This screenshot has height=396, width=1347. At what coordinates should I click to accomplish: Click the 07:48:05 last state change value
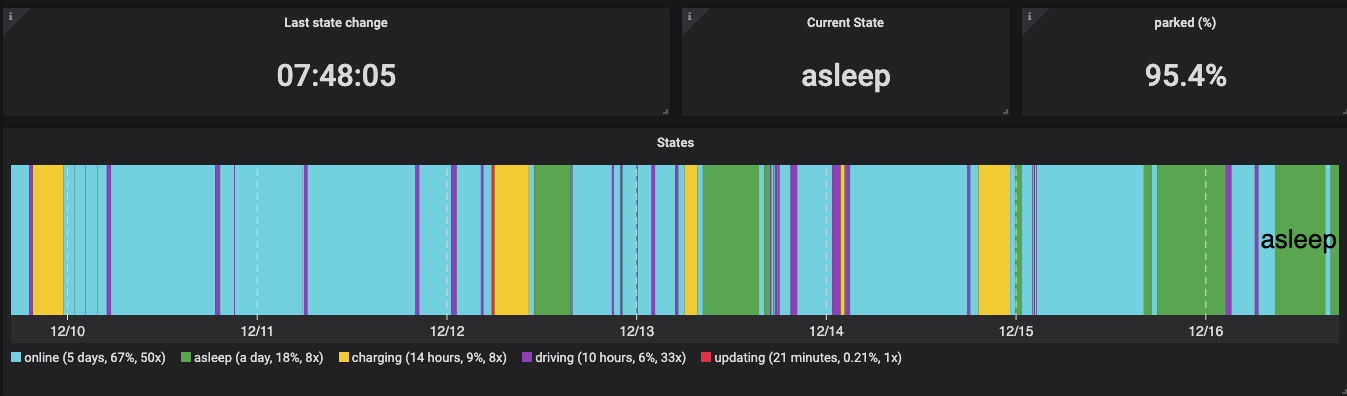click(336, 76)
